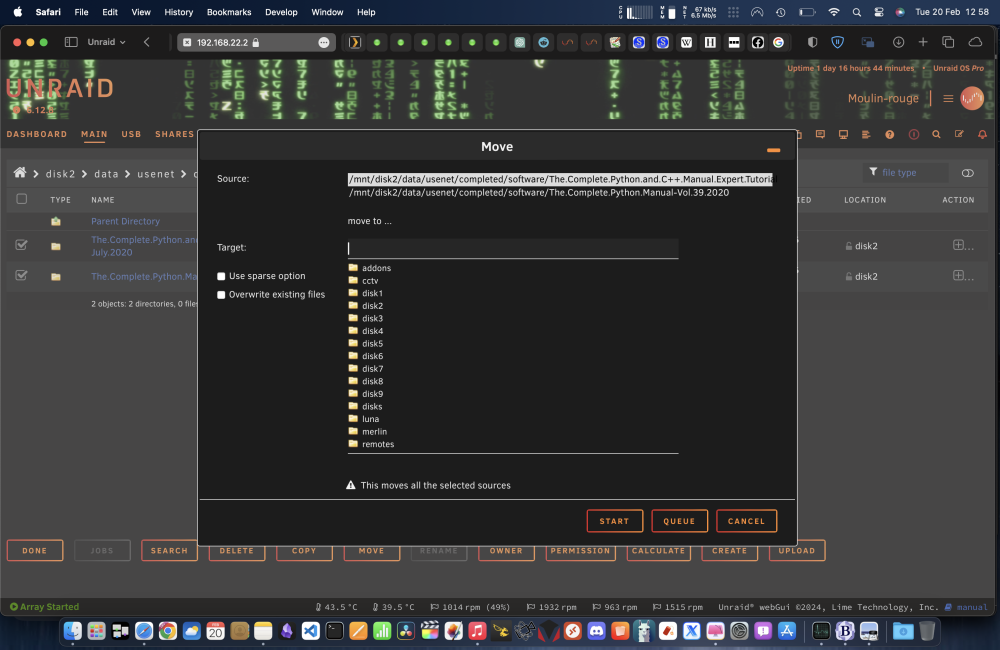Open Visual Studio Code from the Dock
Image resolution: width=1000 pixels, height=650 pixels.
click(311, 631)
